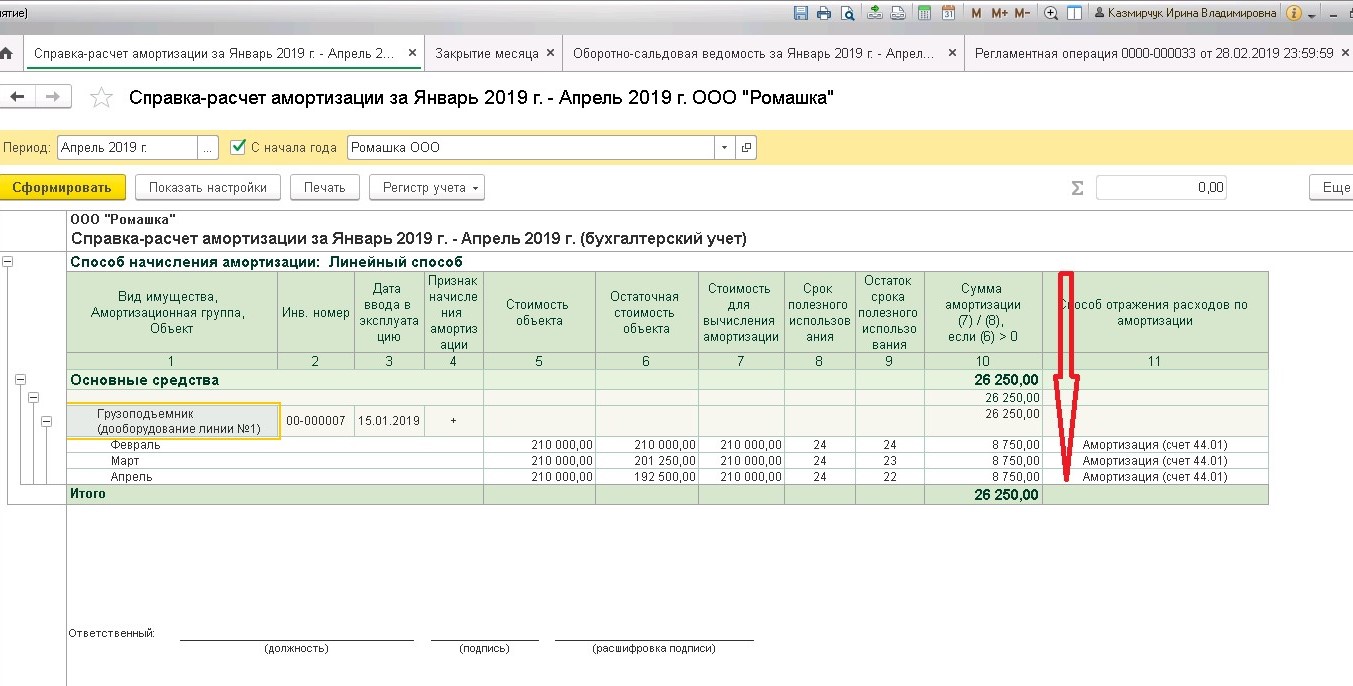Click the Print icon in top toolbar
The image size is (1353, 686).
(824, 13)
